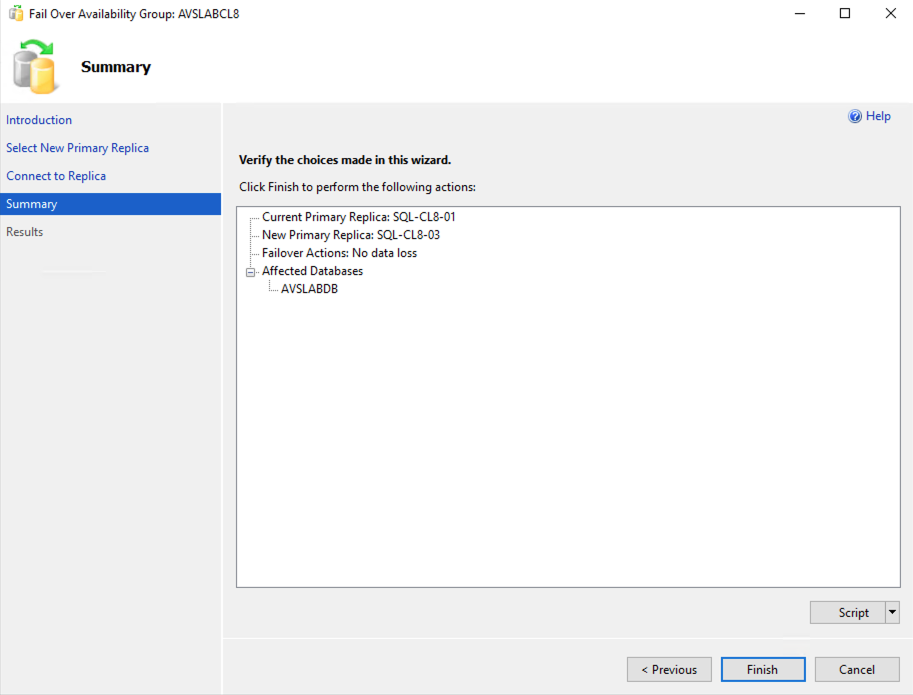Cancel the failover wizard
913x695 pixels.
857,669
